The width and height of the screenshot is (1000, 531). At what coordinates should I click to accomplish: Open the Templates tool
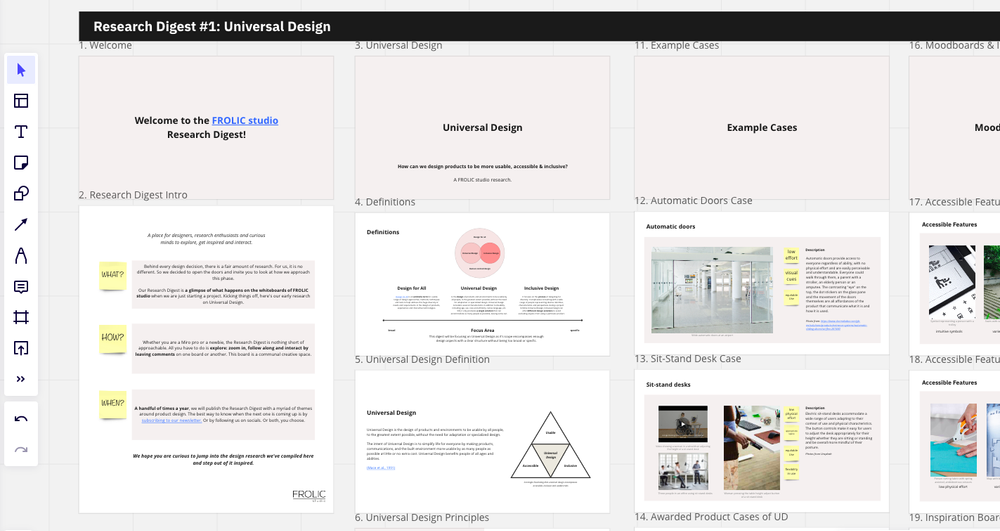pyautogui.click(x=21, y=101)
